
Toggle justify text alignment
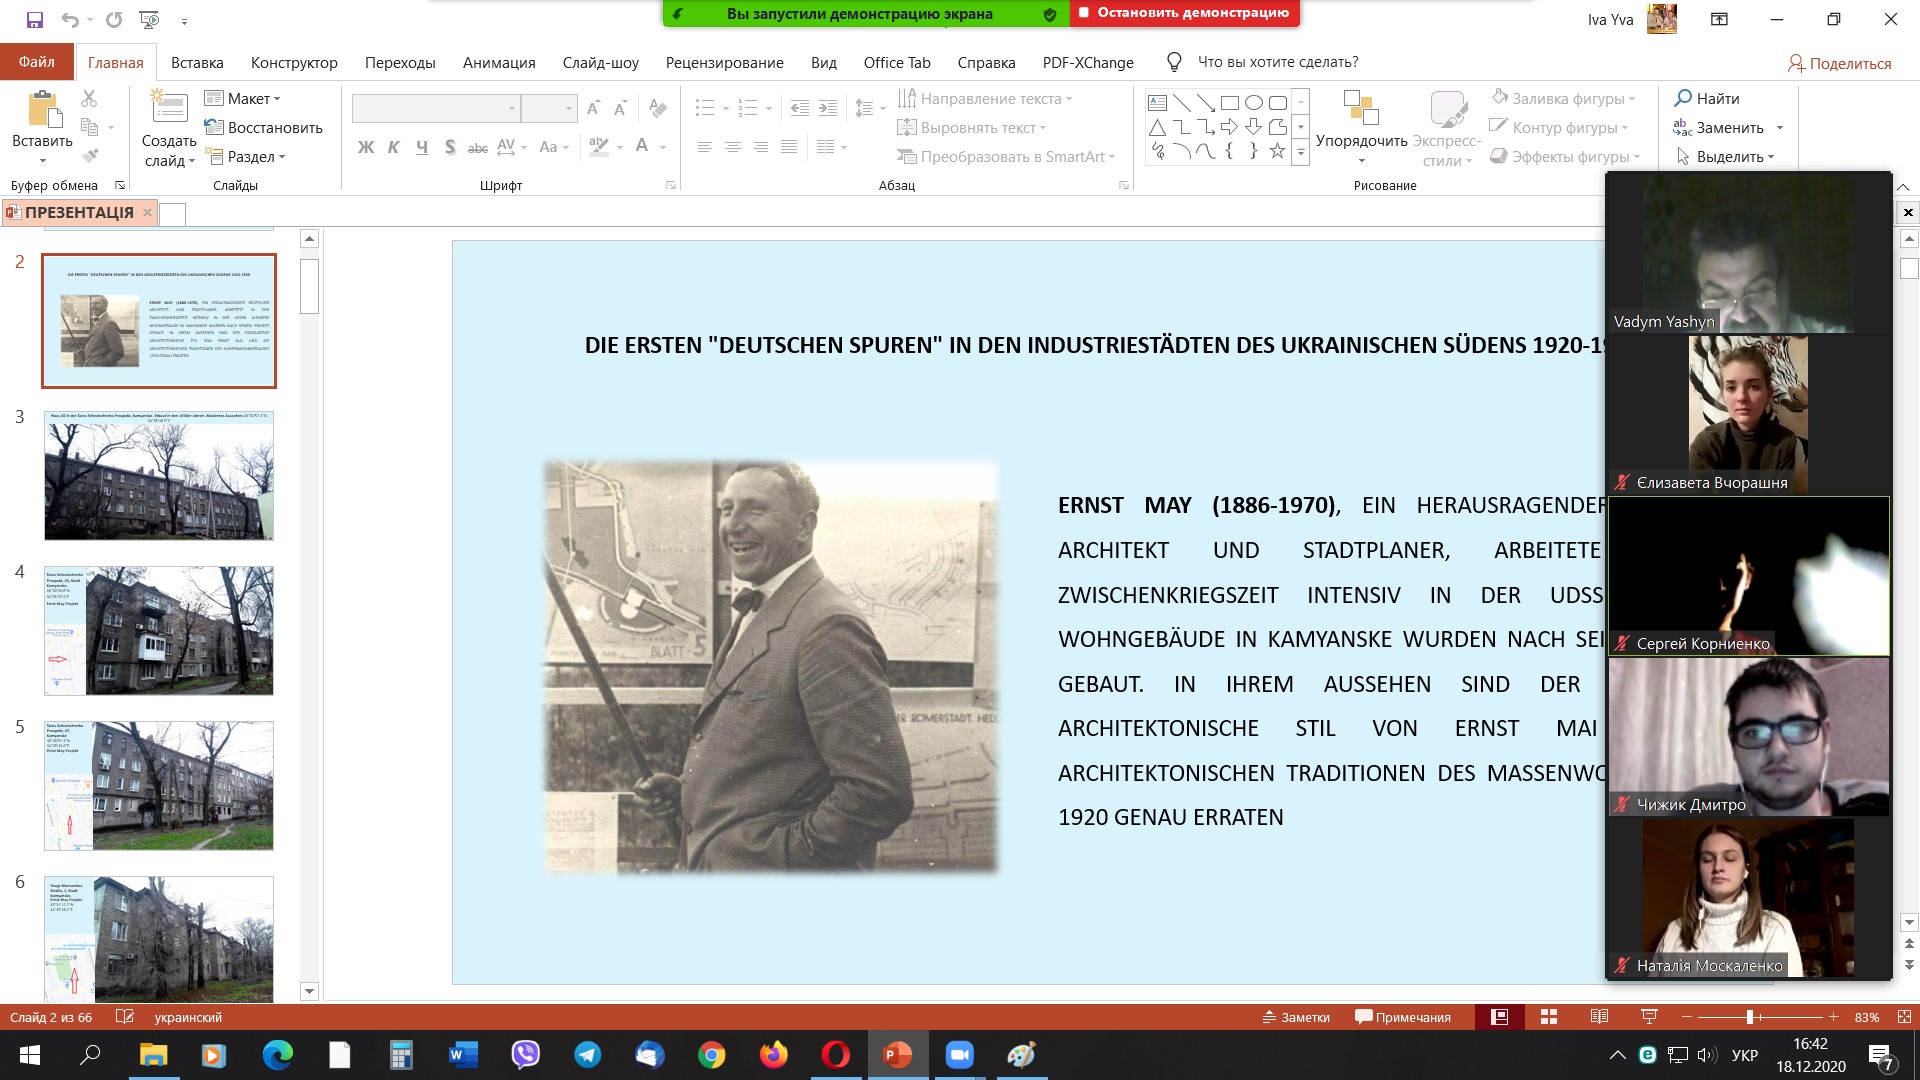(x=789, y=147)
